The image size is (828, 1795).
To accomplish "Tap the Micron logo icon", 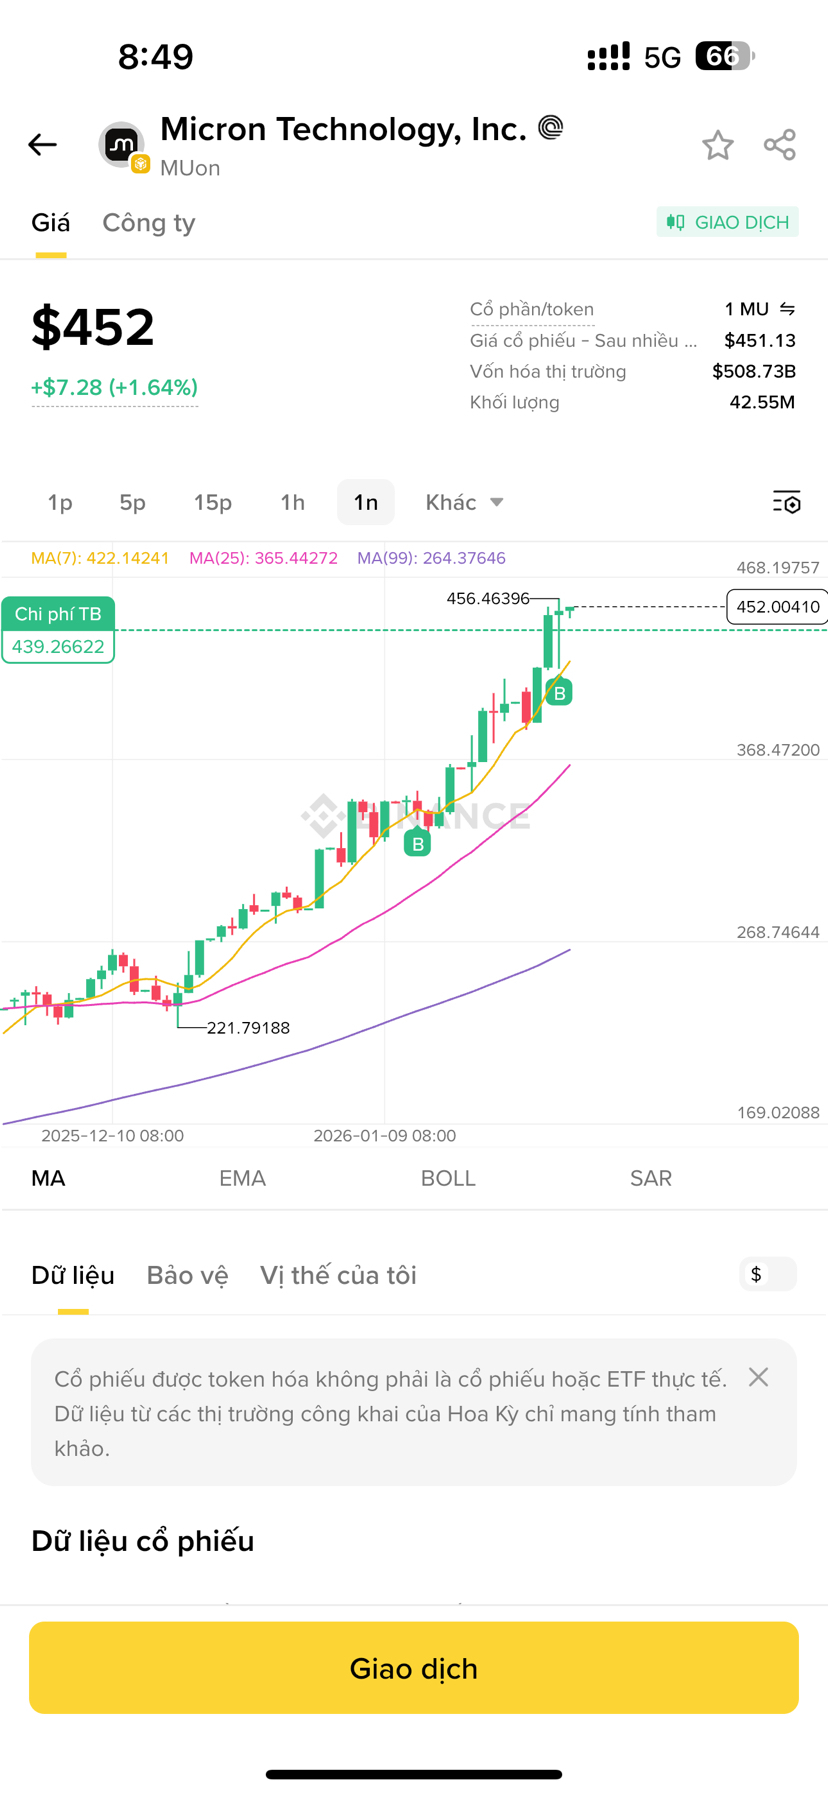I will [122, 145].
